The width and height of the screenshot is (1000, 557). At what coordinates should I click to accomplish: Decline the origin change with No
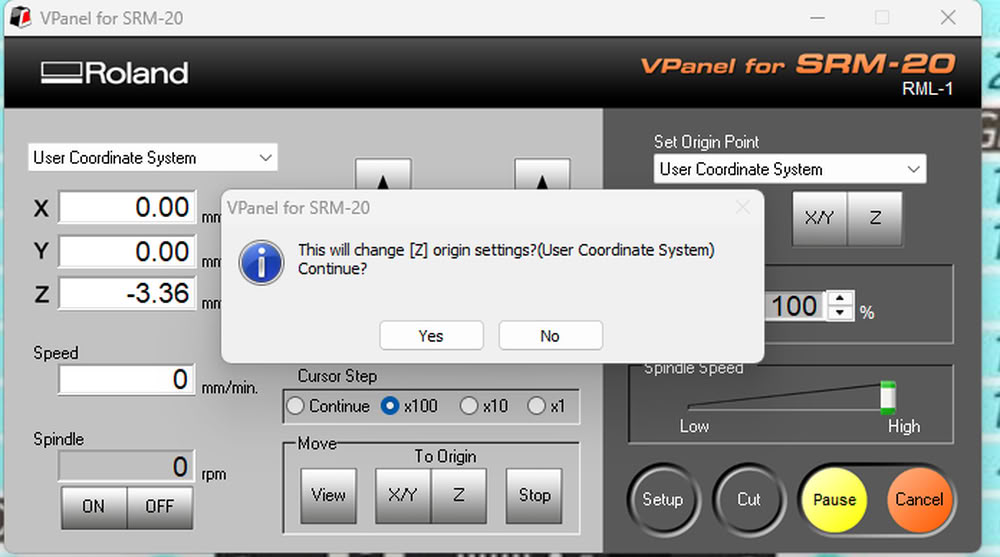[x=550, y=336]
